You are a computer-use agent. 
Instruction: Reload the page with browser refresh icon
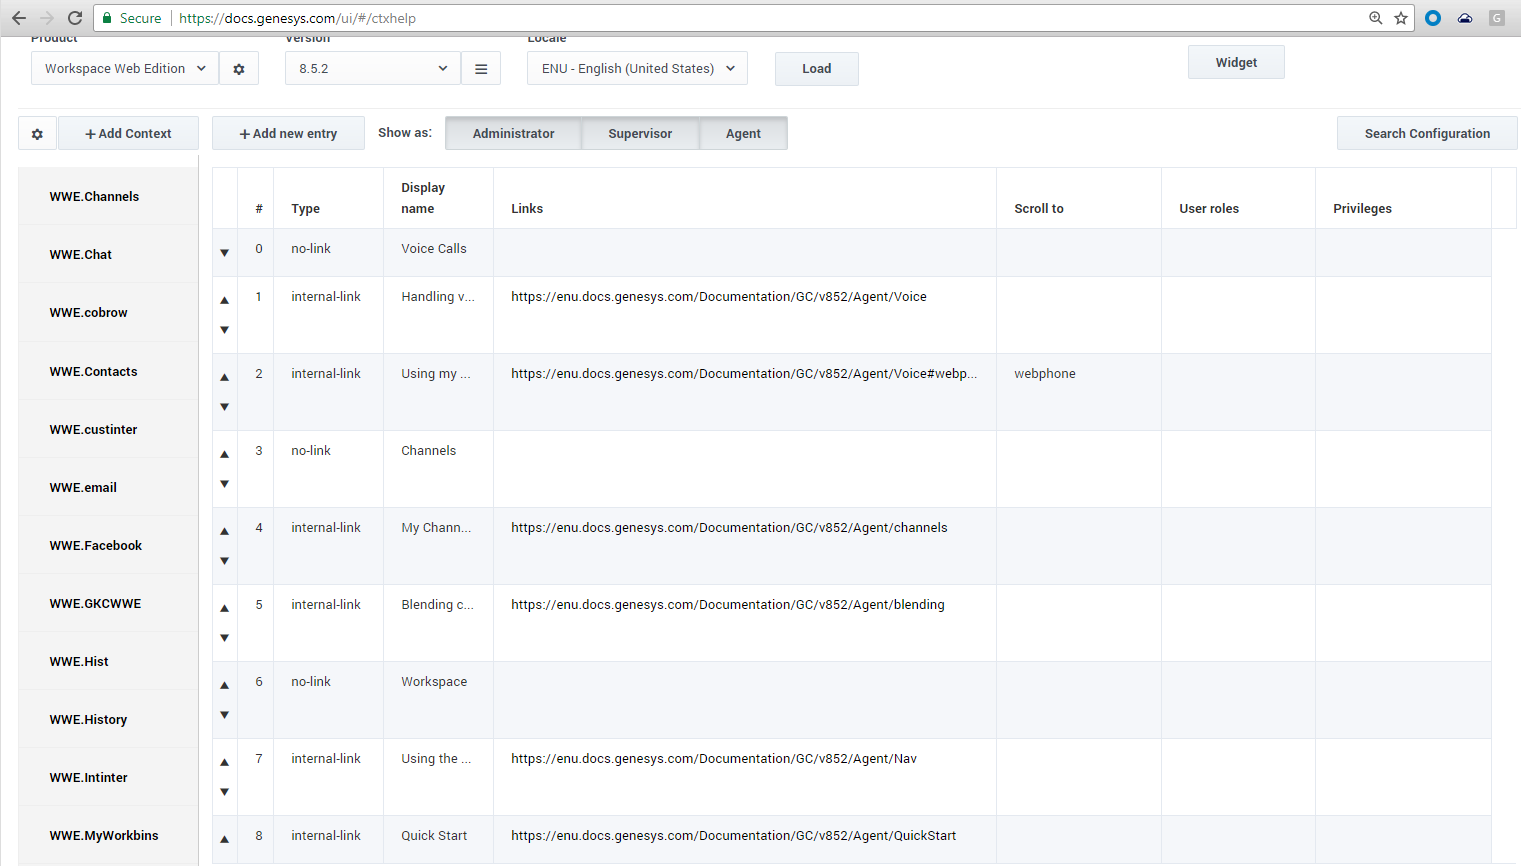tap(75, 18)
